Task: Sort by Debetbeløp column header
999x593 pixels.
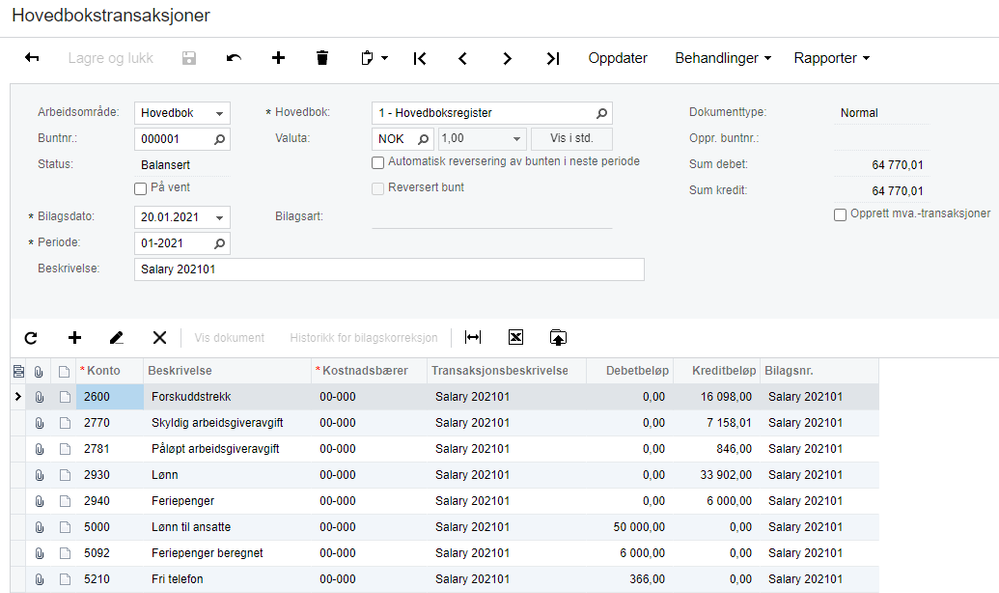Action: point(629,371)
